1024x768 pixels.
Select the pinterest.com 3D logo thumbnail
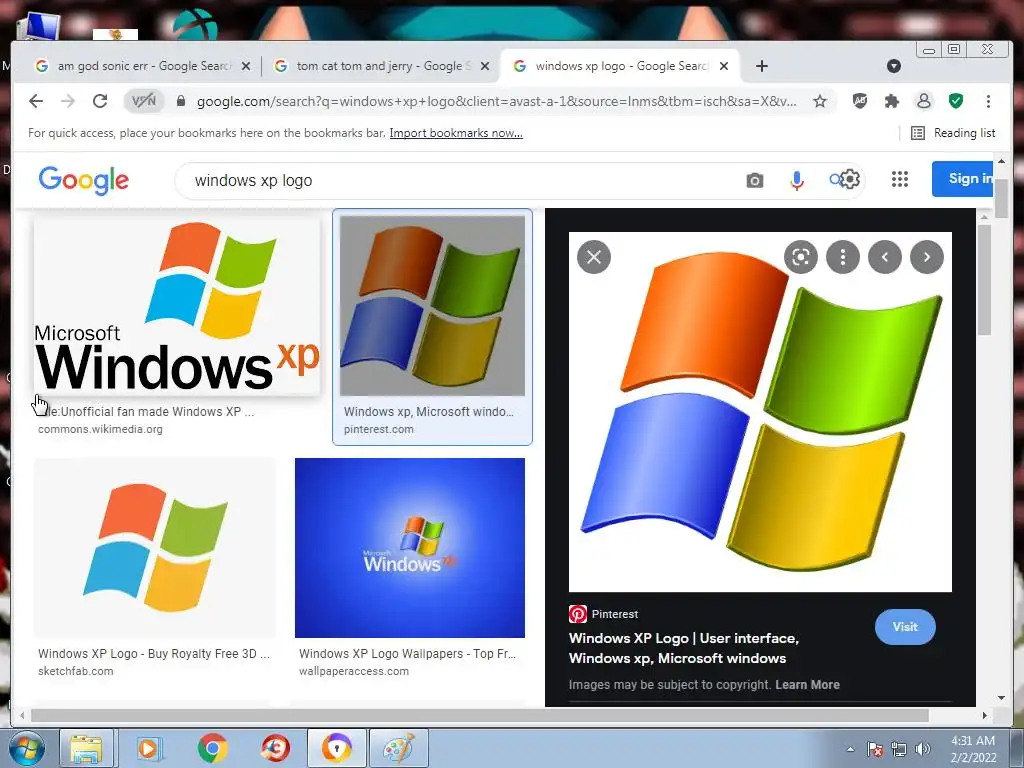432,306
